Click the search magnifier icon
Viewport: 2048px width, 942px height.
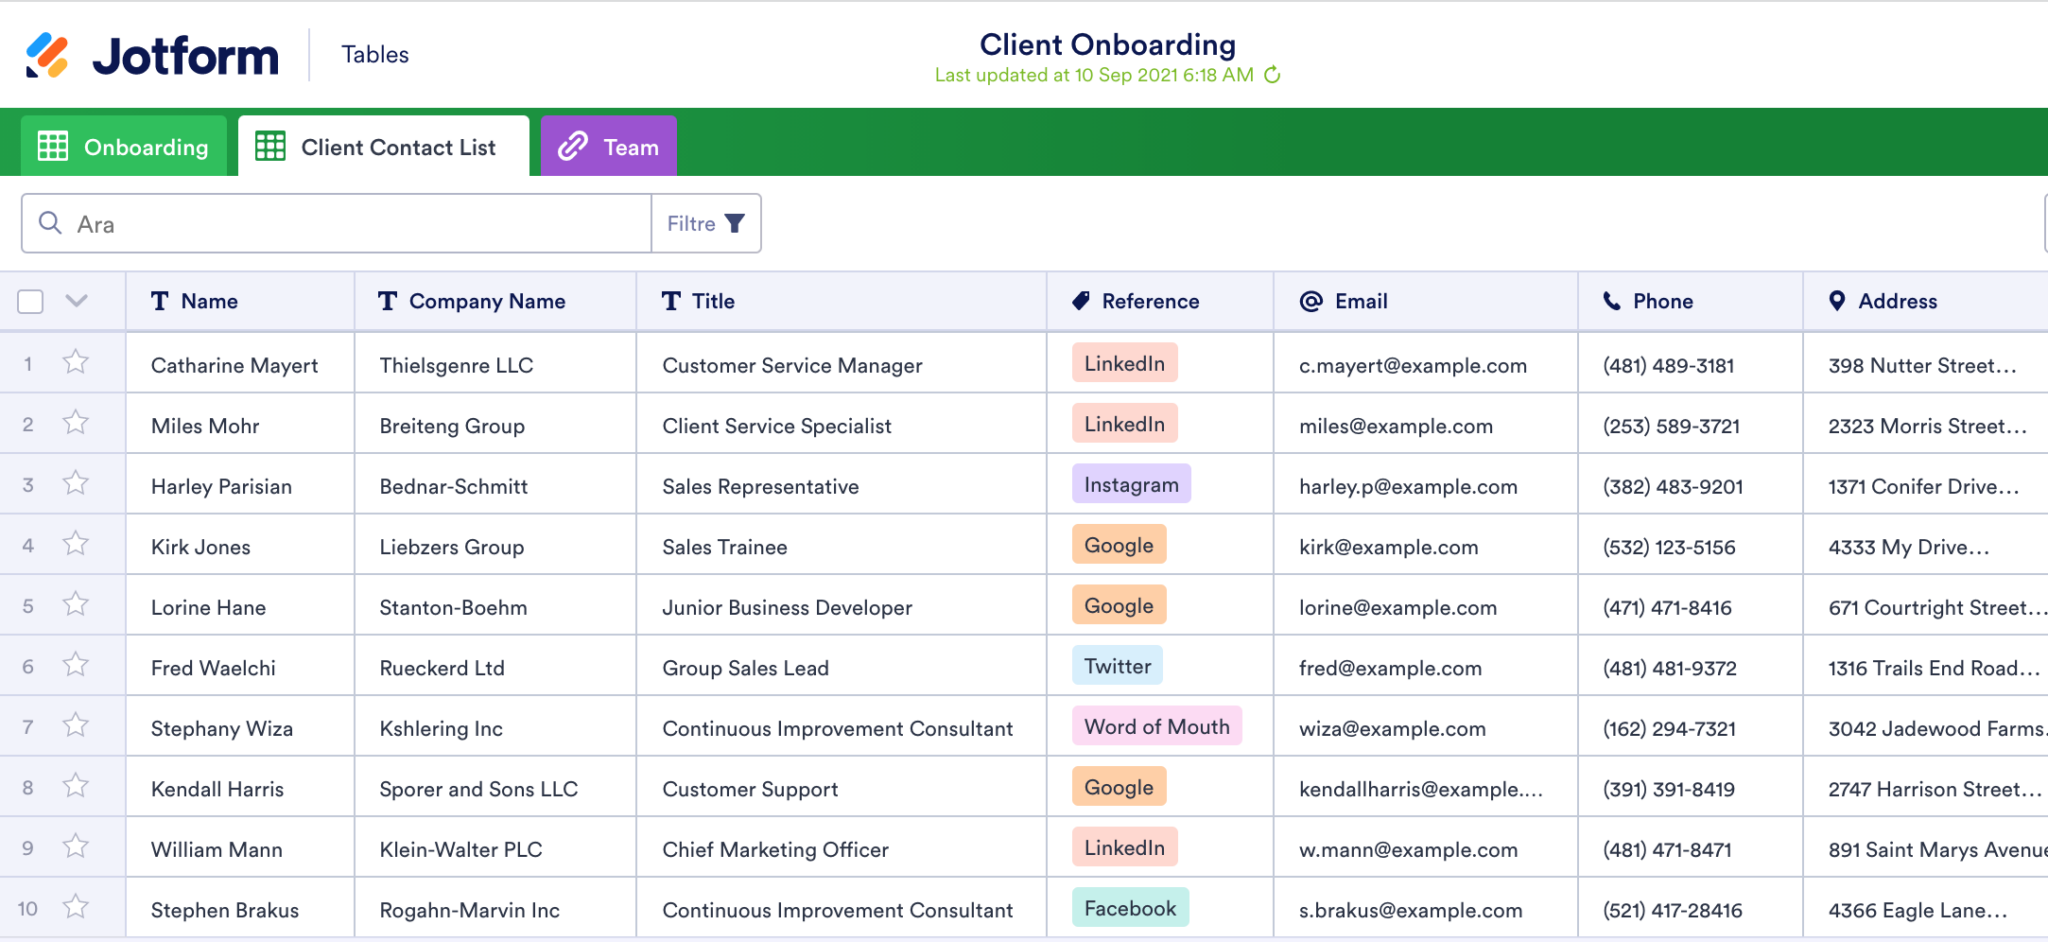[x=50, y=223]
